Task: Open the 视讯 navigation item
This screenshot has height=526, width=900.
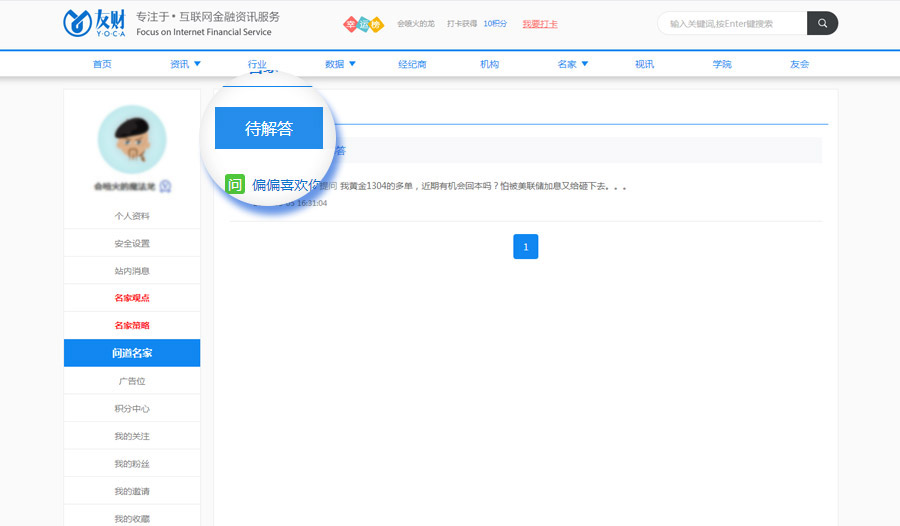Action: point(644,64)
